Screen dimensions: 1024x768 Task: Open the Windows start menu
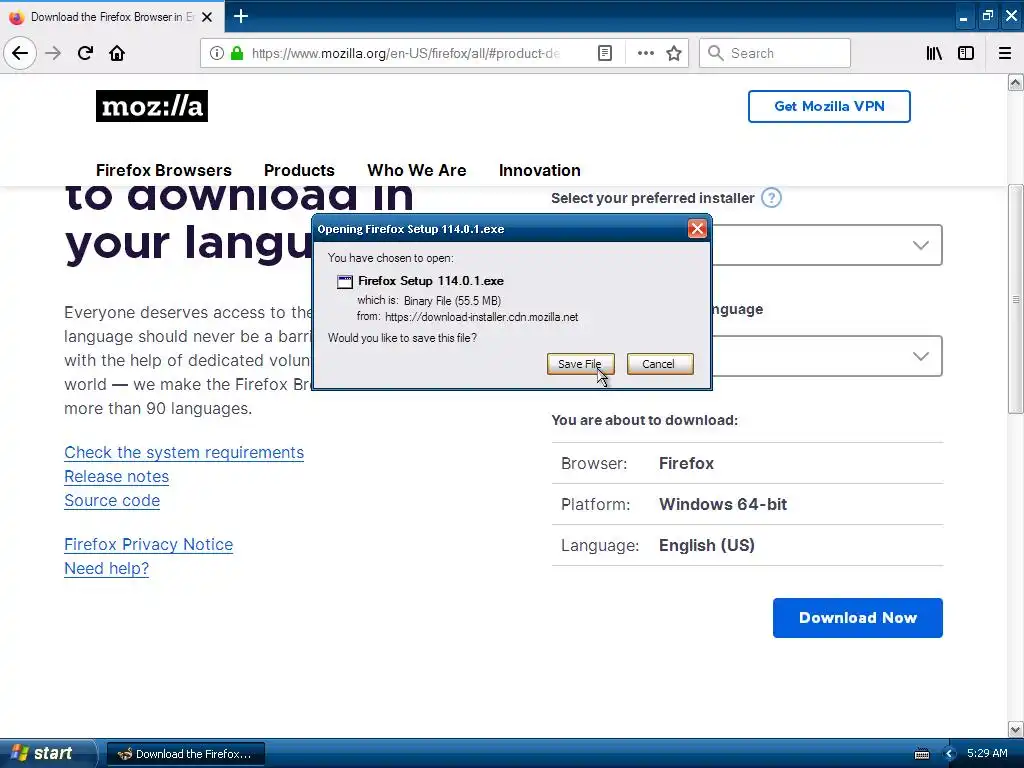click(47, 754)
